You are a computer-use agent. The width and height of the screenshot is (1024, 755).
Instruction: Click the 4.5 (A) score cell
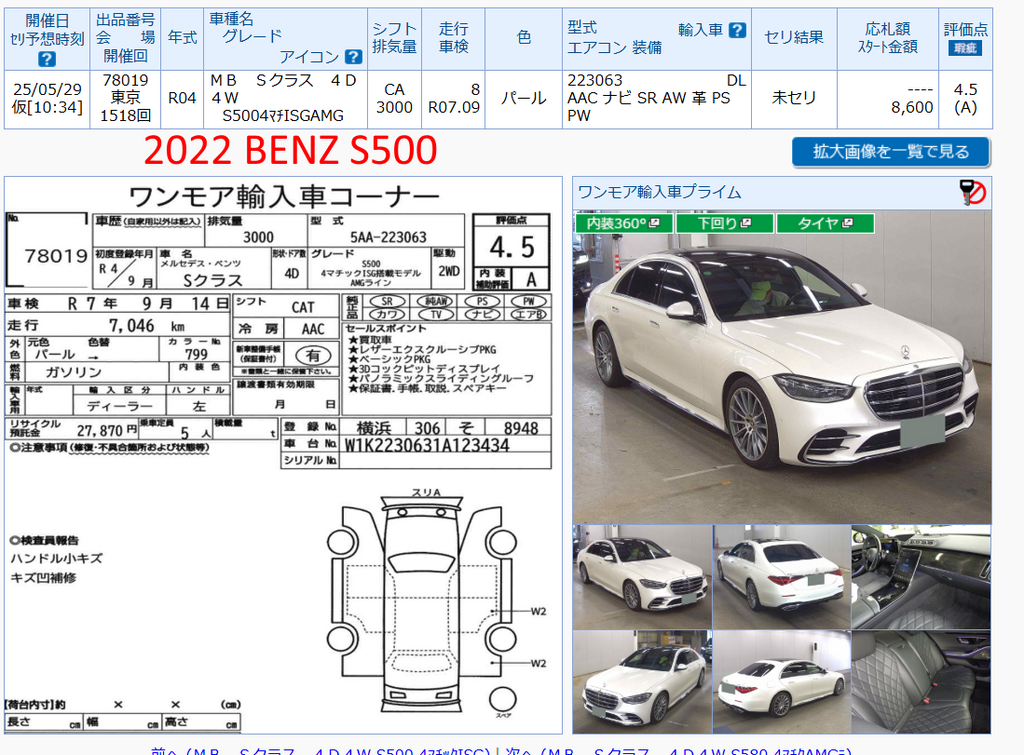click(x=965, y=99)
